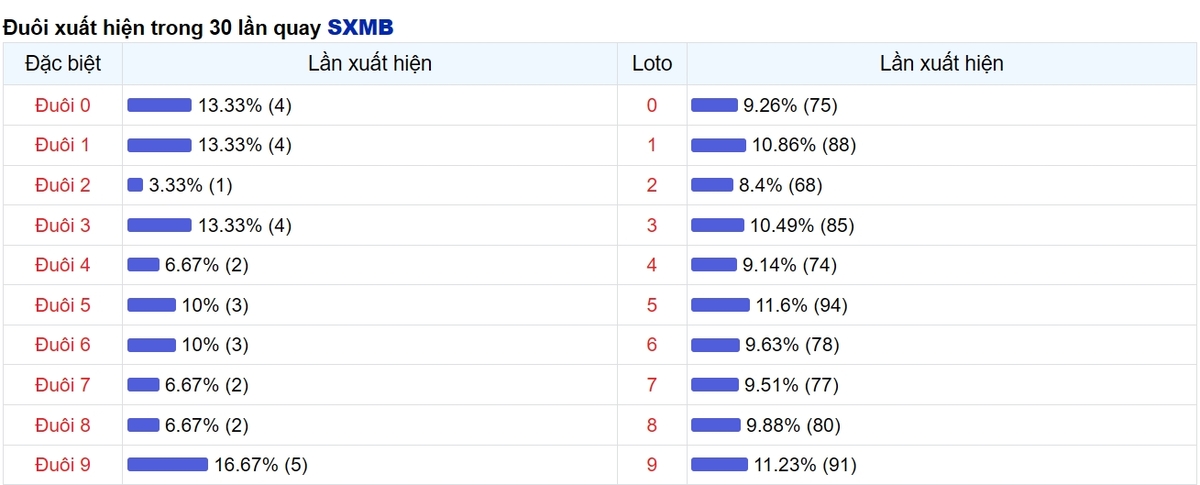Screen dimensions: 1200x485
Task: Click the Lần xuất hiện header beside Loto
Action: [941, 64]
